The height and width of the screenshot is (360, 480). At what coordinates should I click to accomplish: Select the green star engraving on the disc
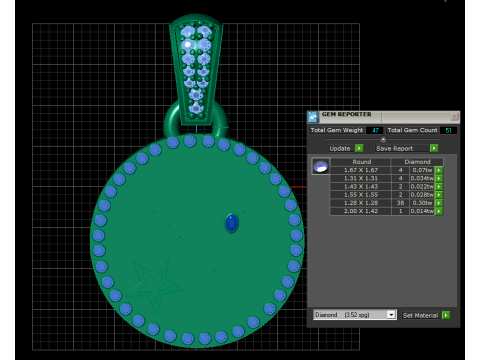155,285
